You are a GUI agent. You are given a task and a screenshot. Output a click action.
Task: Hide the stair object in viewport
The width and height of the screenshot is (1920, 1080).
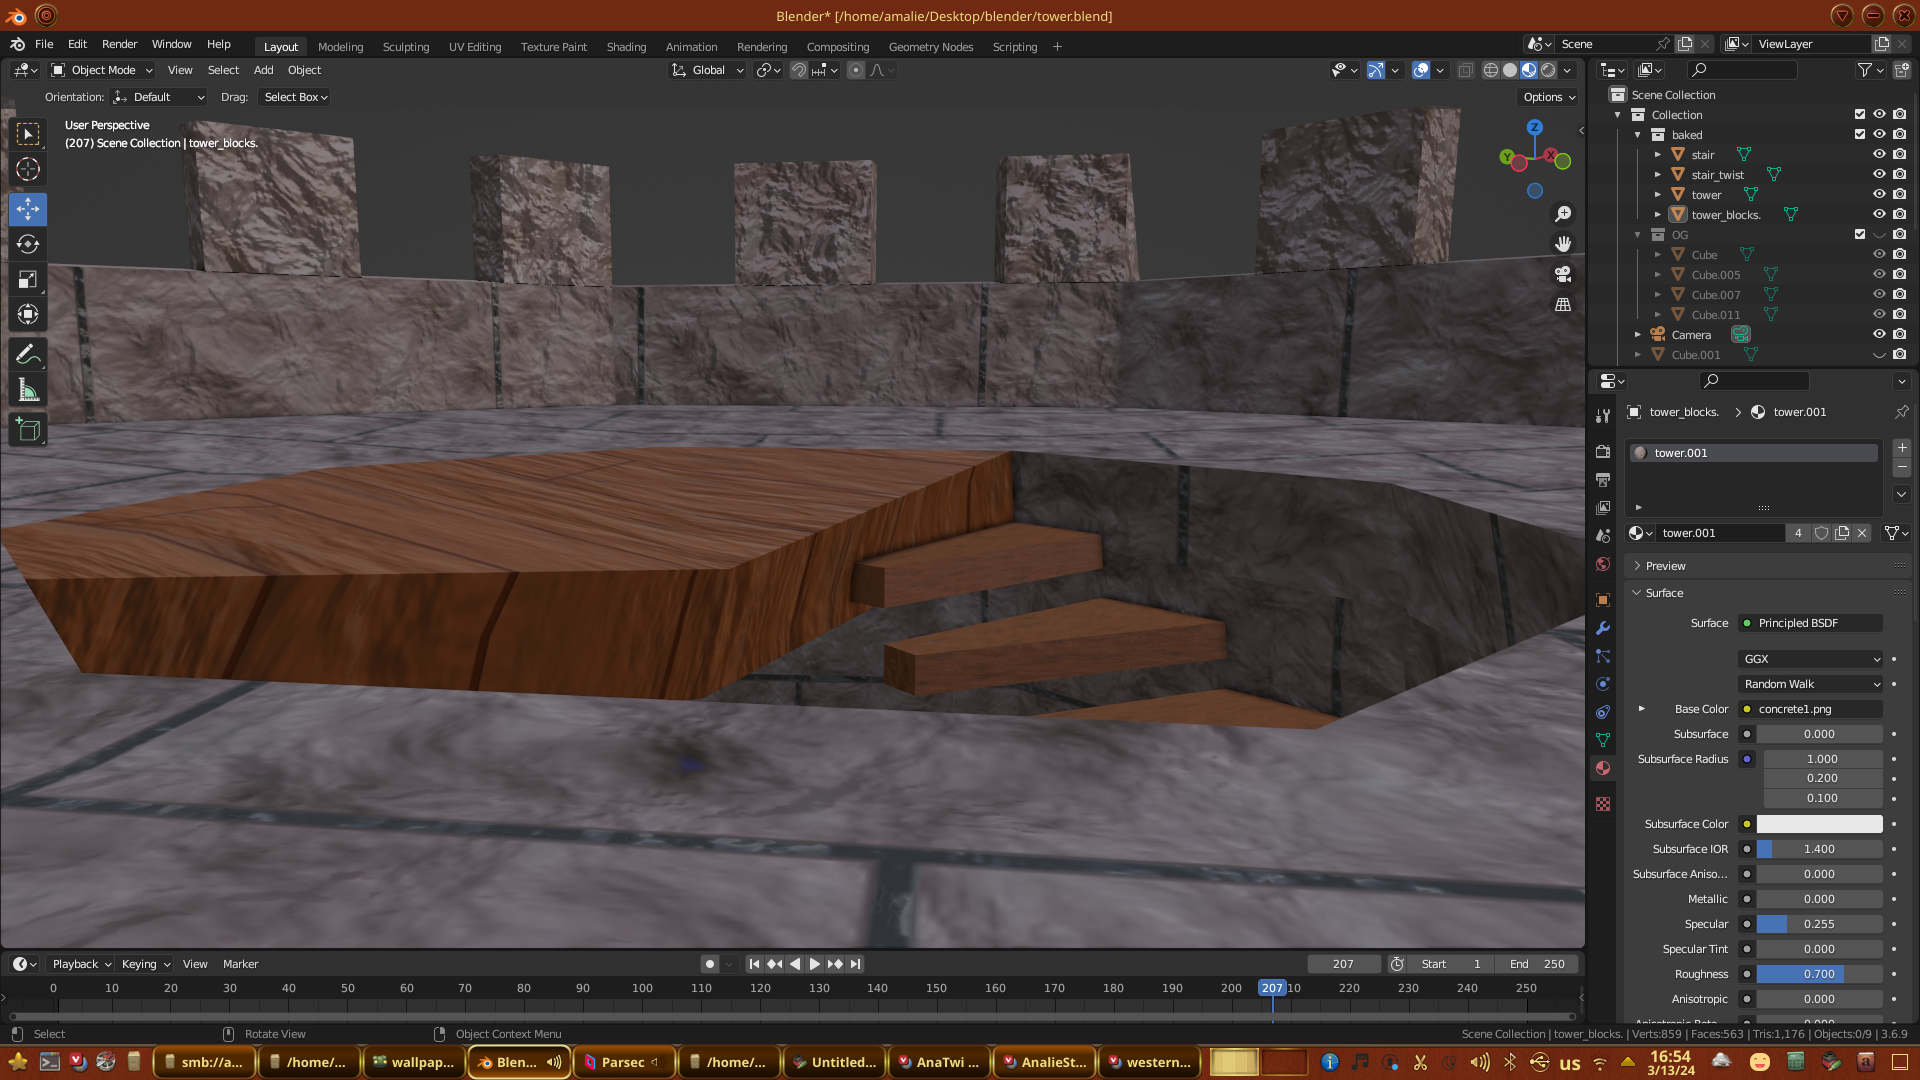coord(1879,155)
